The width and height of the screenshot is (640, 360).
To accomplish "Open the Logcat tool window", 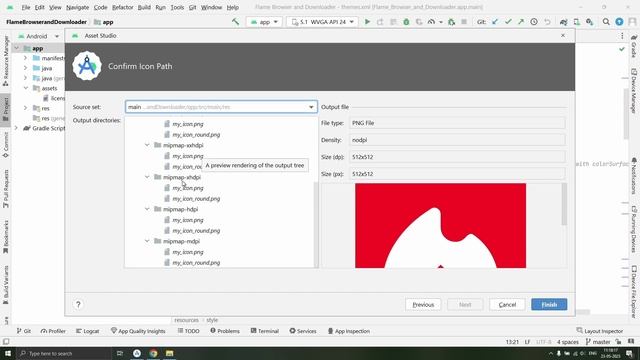I will click(x=87, y=331).
